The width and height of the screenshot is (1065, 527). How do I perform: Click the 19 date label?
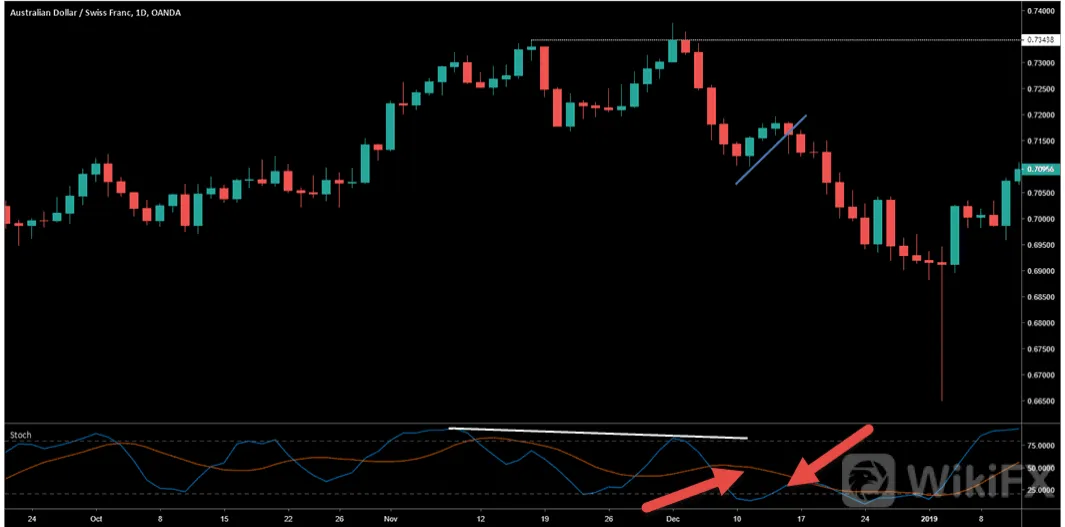(x=544, y=517)
